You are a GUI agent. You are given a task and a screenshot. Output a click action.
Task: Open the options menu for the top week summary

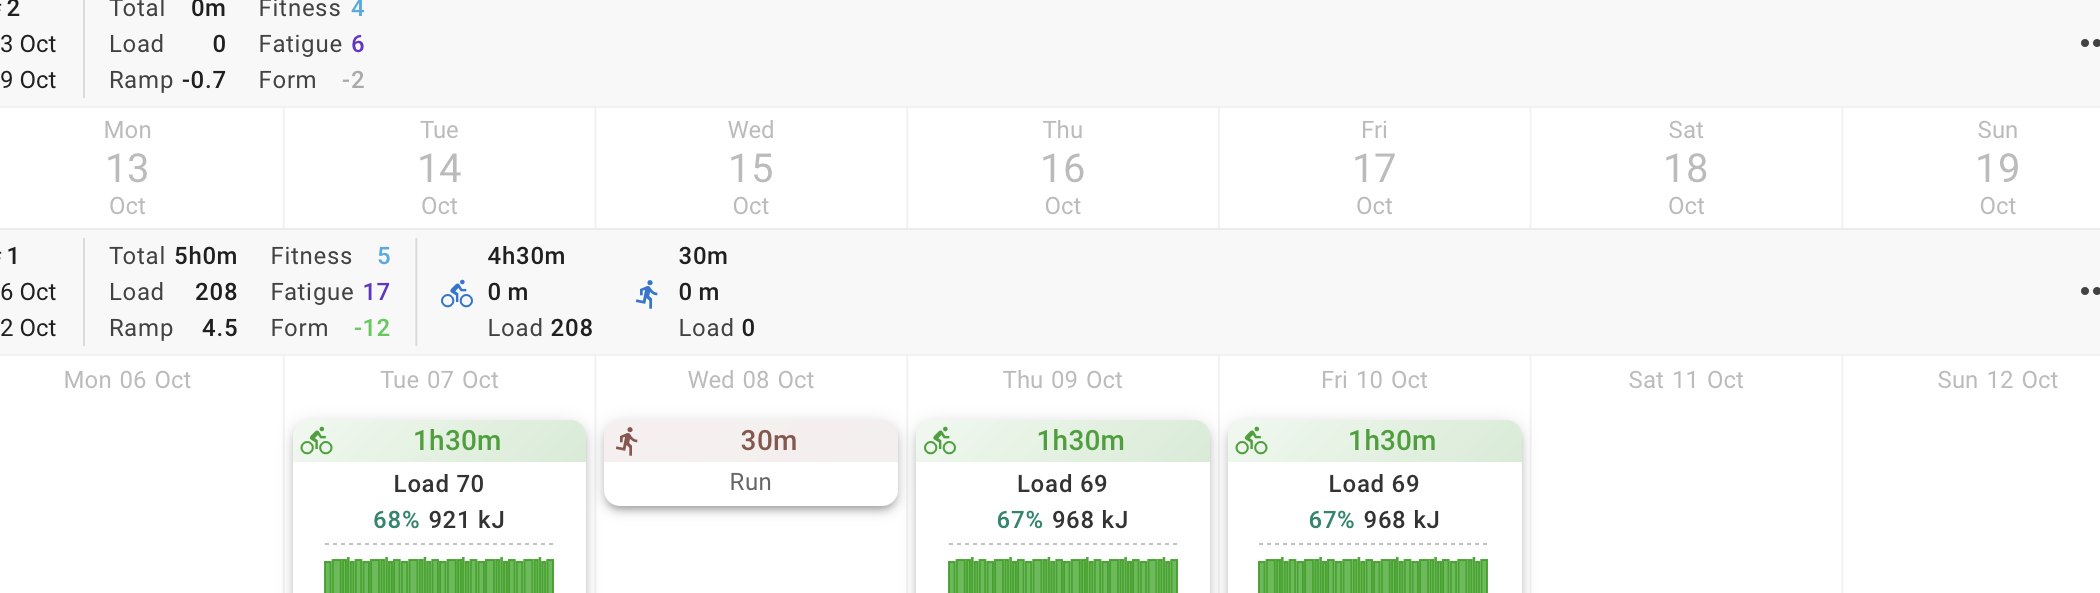(2088, 43)
